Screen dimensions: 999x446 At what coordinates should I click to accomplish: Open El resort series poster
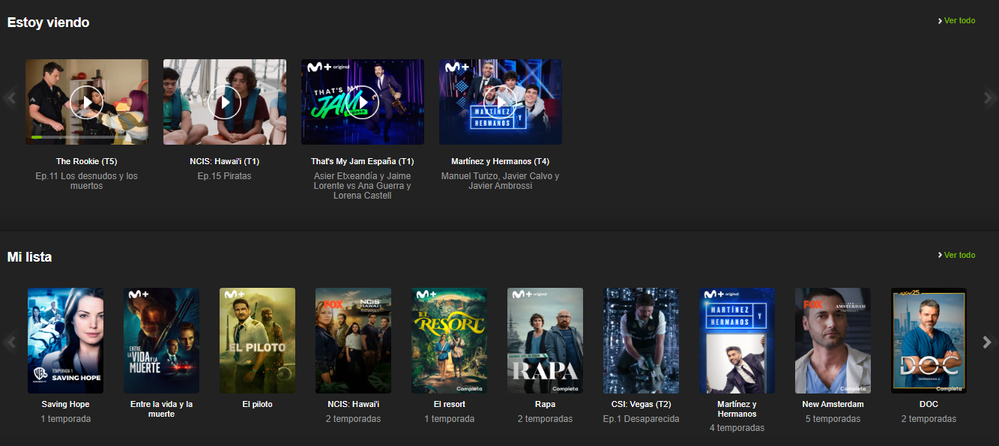[449, 340]
